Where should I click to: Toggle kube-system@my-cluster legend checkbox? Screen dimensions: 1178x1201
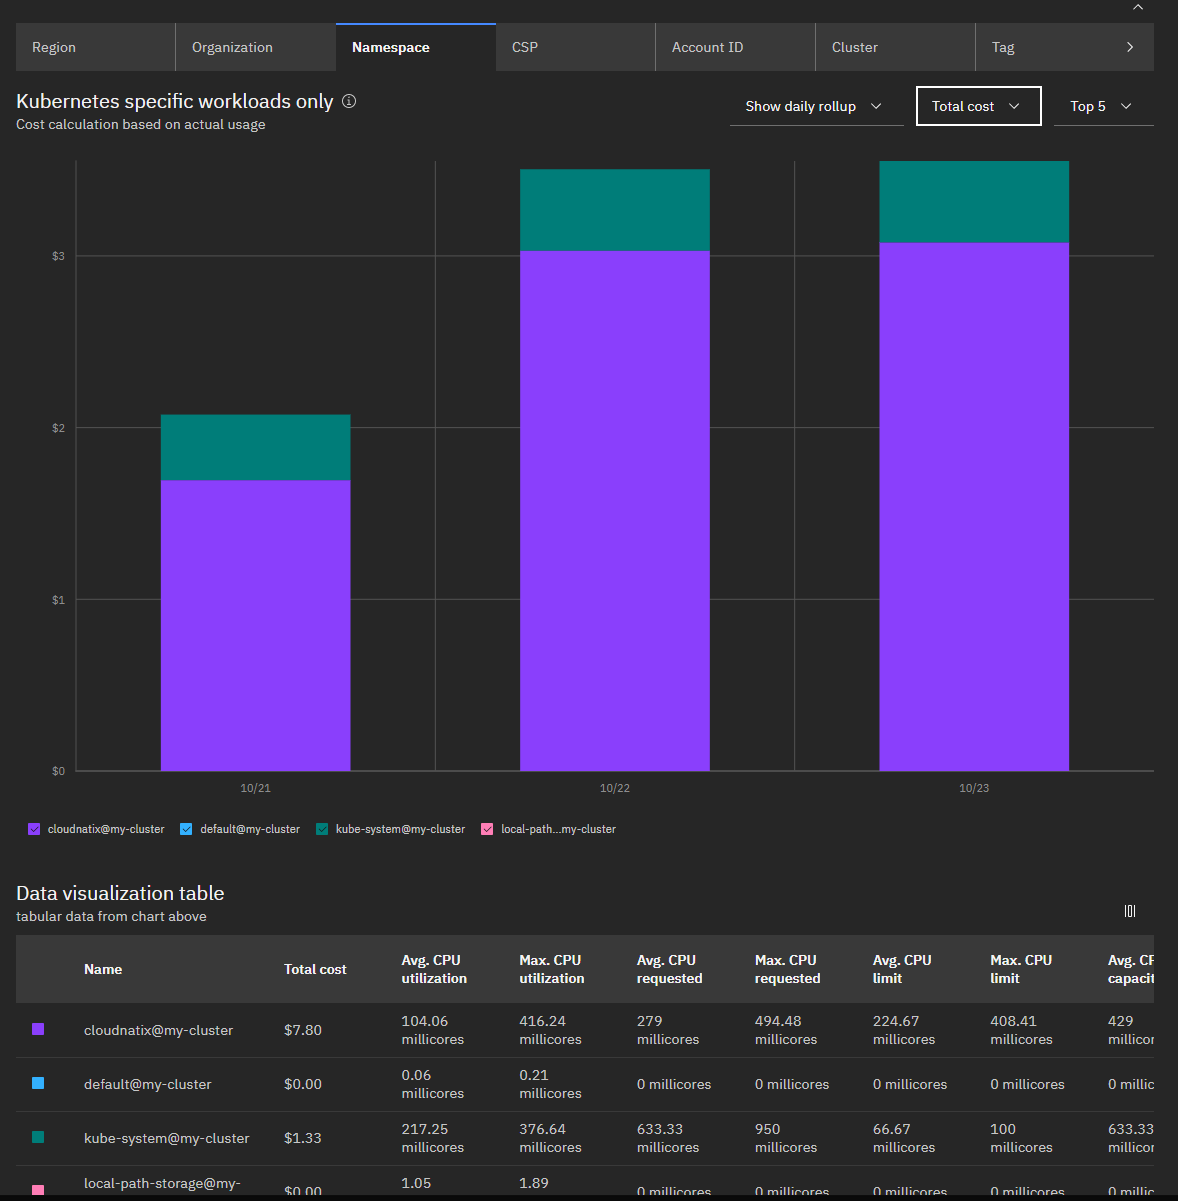pos(322,829)
